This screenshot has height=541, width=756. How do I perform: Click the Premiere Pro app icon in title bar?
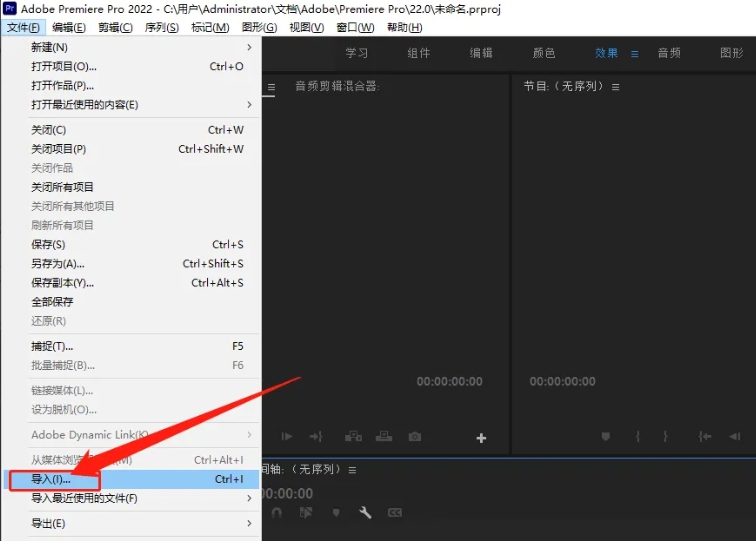[x=10, y=8]
